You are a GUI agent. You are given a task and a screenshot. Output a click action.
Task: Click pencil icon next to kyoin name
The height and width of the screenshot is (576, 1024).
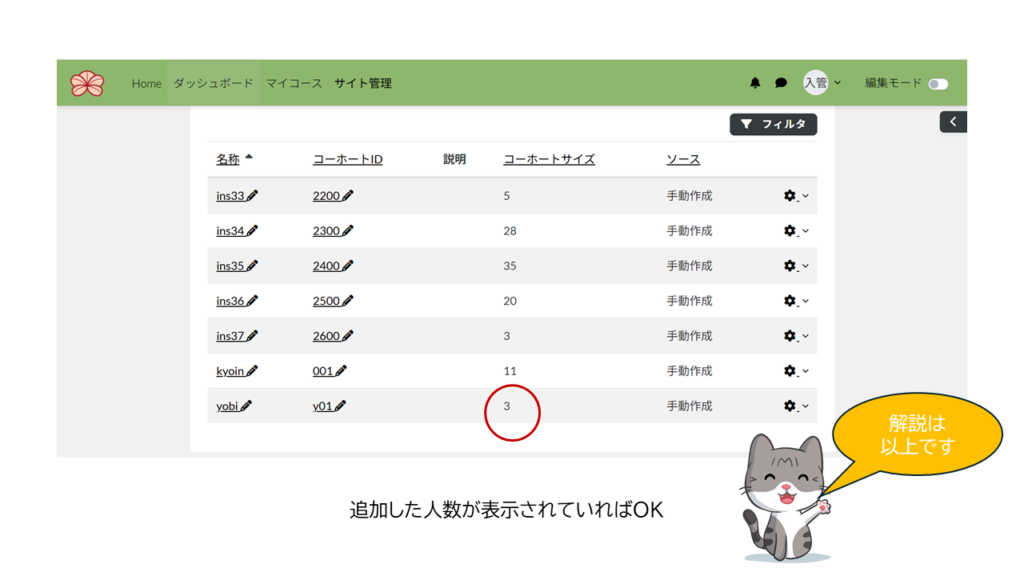click(252, 371)
